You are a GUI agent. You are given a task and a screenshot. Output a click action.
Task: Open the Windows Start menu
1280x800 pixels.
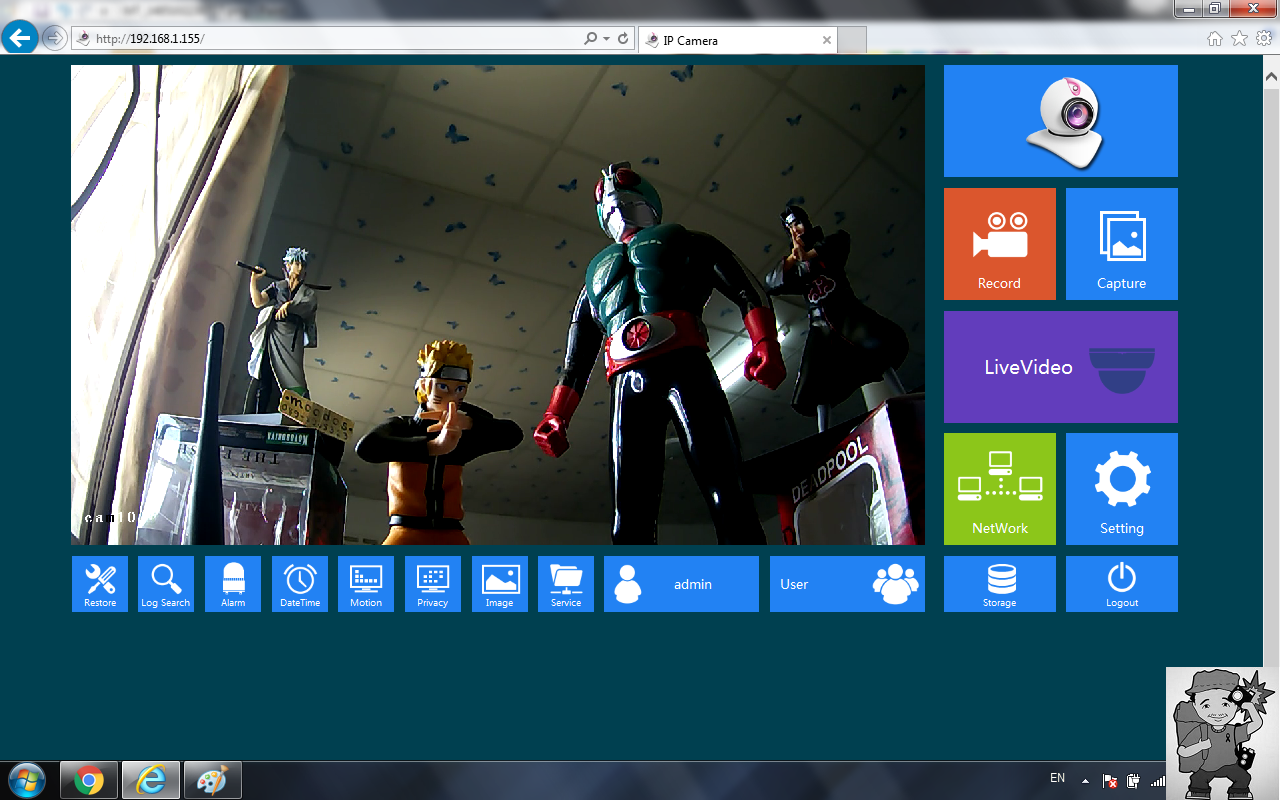point(27,780)
